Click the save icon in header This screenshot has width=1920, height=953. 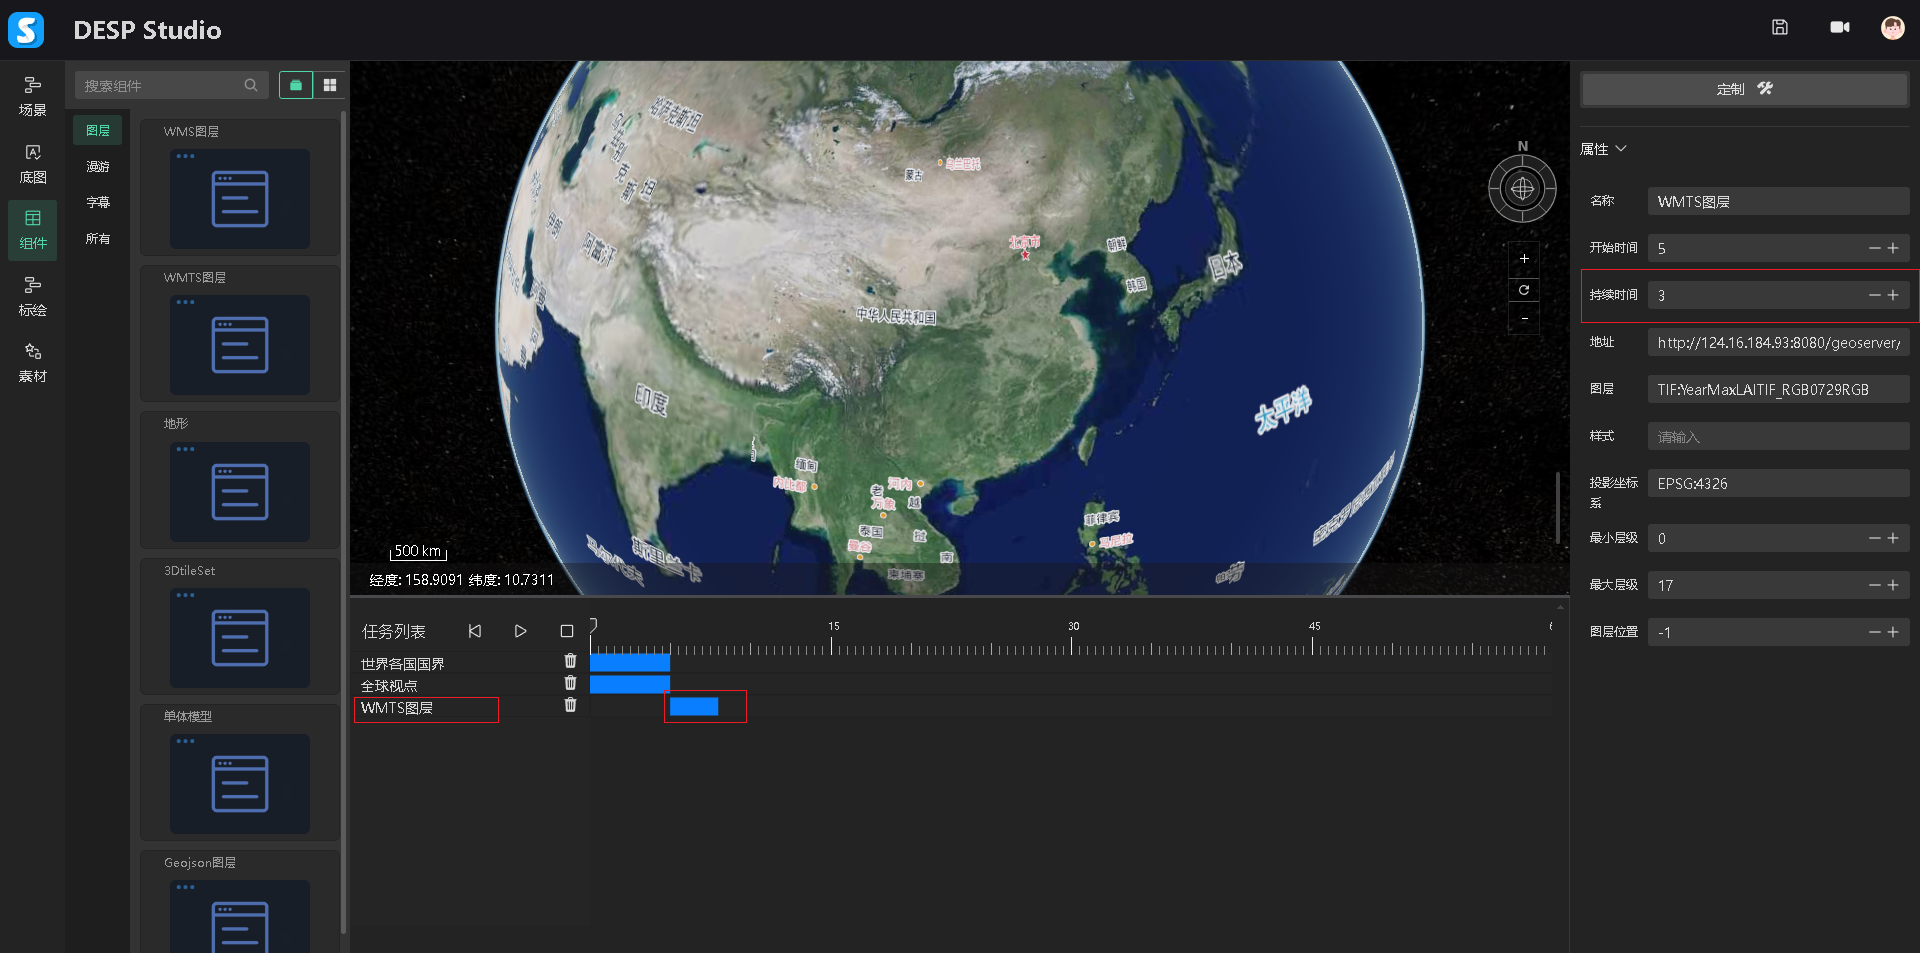coord(1779,28)
